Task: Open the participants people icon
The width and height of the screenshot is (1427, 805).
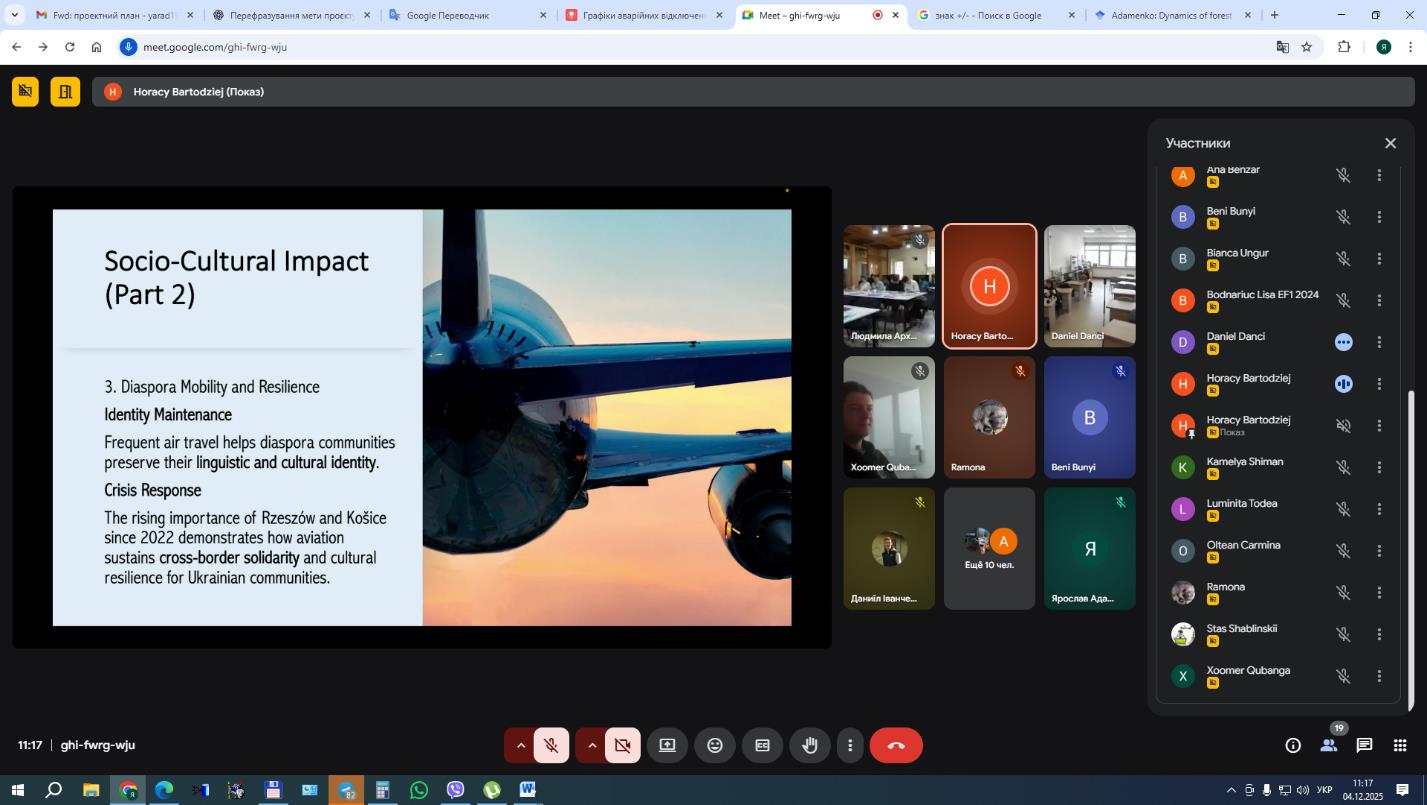Action: pos(1328,745)
